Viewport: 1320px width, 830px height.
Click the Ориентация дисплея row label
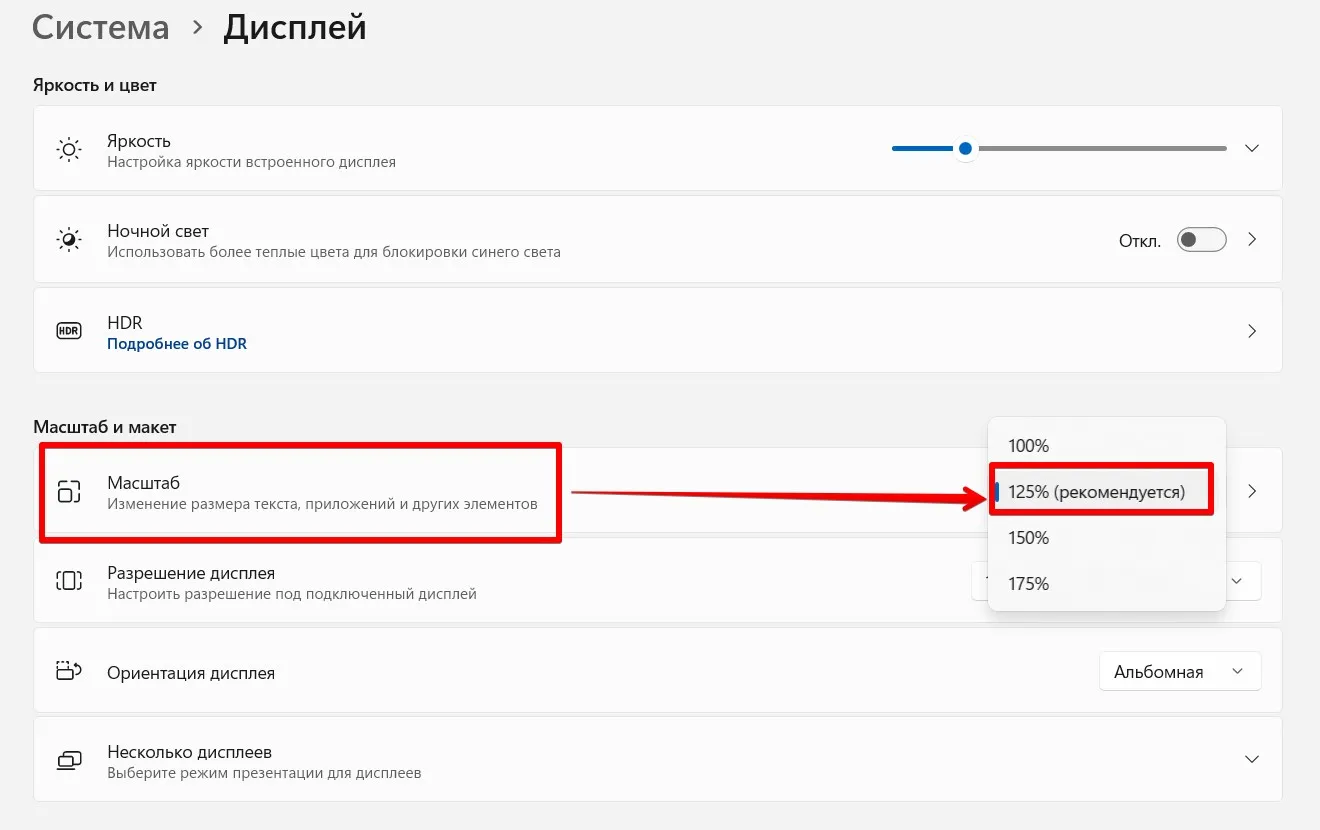pyautogui.click(x=191, y=673)
